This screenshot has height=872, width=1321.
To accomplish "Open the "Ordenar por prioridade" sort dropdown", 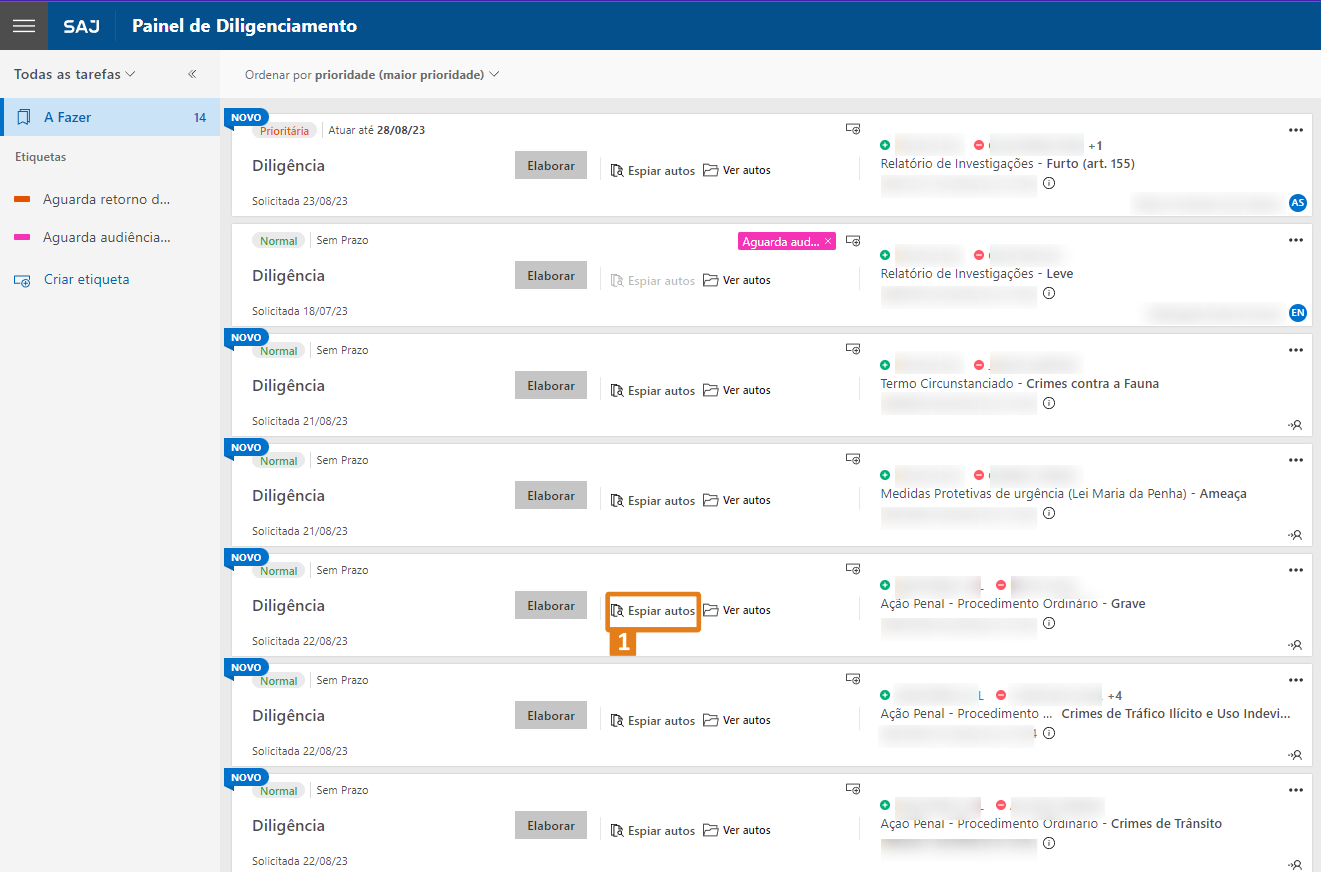I will tap(372, 75).
